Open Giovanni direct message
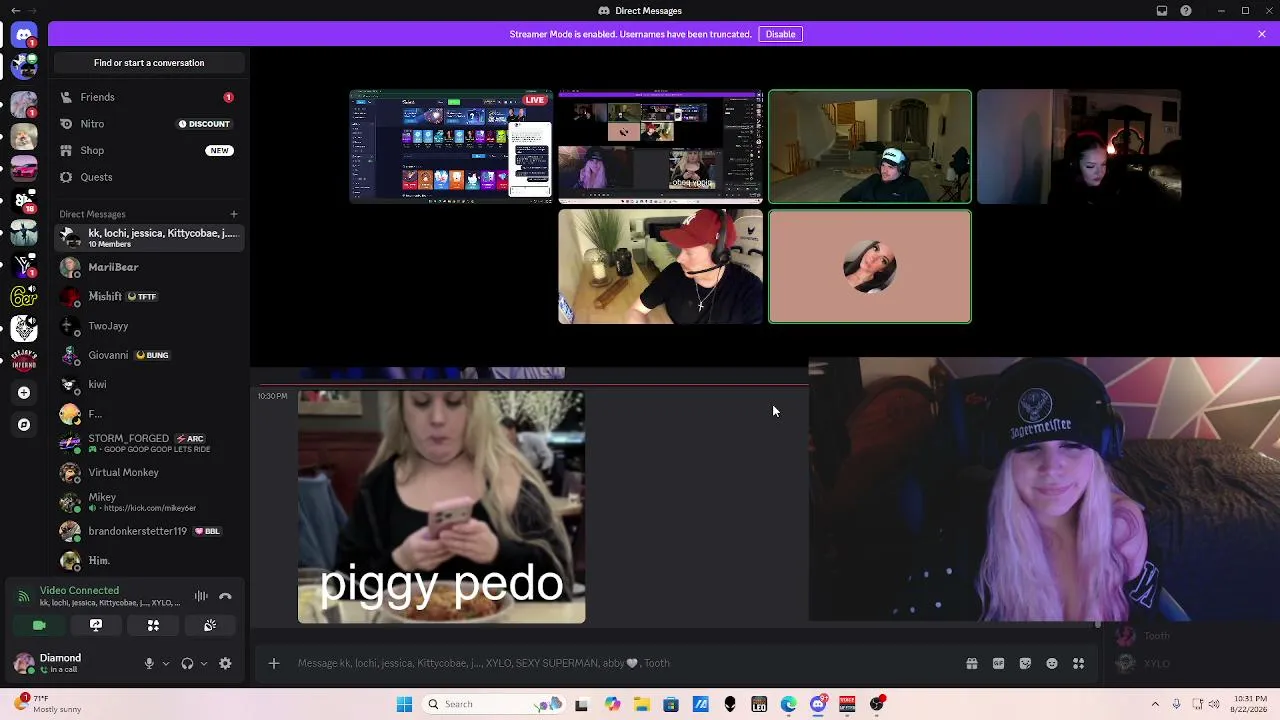The image size is (1280, 720). [149, 355]
